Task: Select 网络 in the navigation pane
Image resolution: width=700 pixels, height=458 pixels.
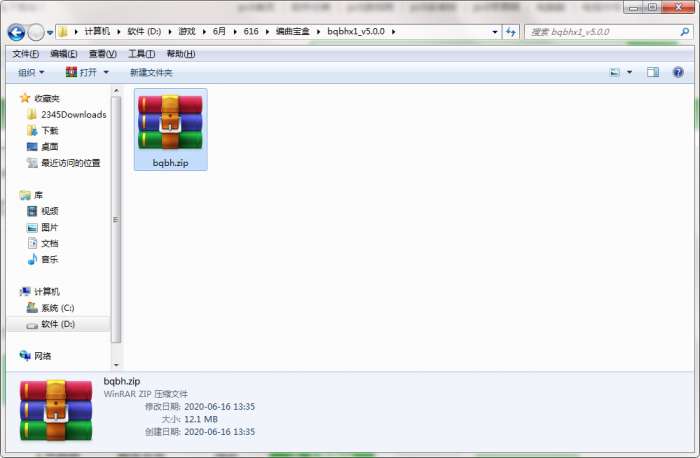Action: click(35, 356)
